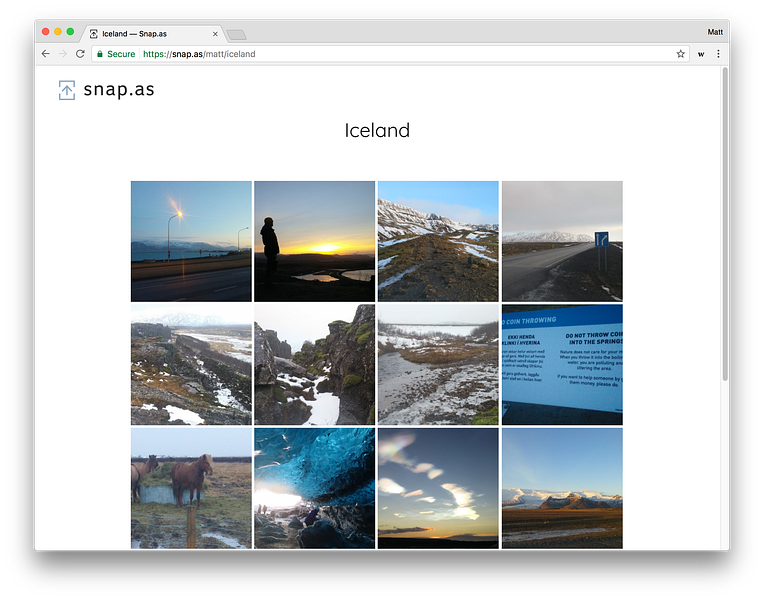Click the Matt profile button

pyautogui.click(x=715, y=32)
